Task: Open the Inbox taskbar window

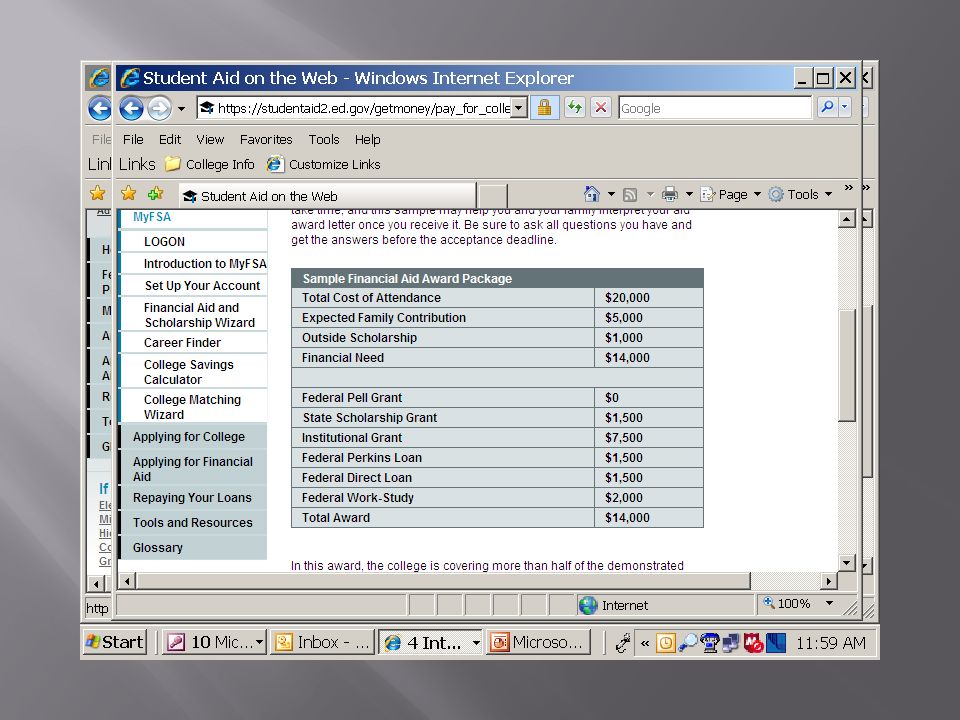Action: coord(322,642)
